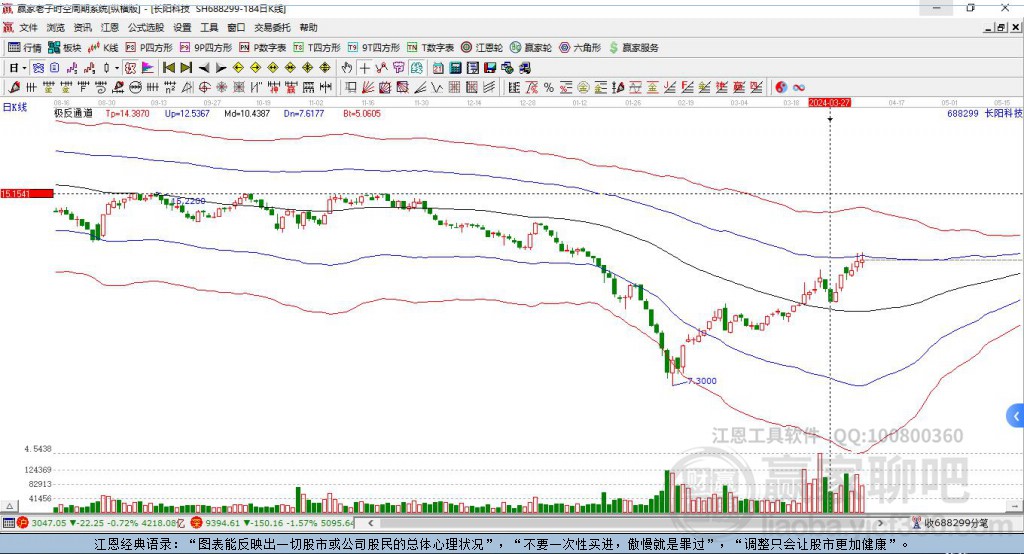
Task: Open the 行情 market quotes view
Action: pyautogui.click(x=24, y=48)
